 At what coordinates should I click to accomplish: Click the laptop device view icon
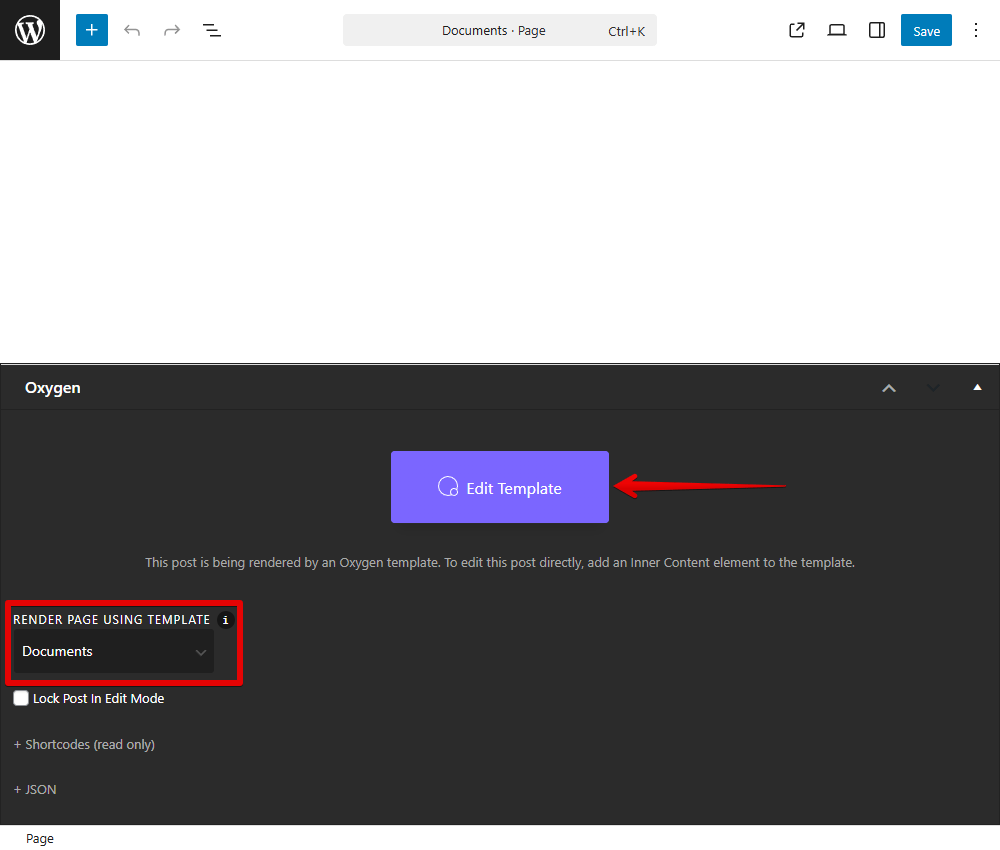click(x=837, y=30)
